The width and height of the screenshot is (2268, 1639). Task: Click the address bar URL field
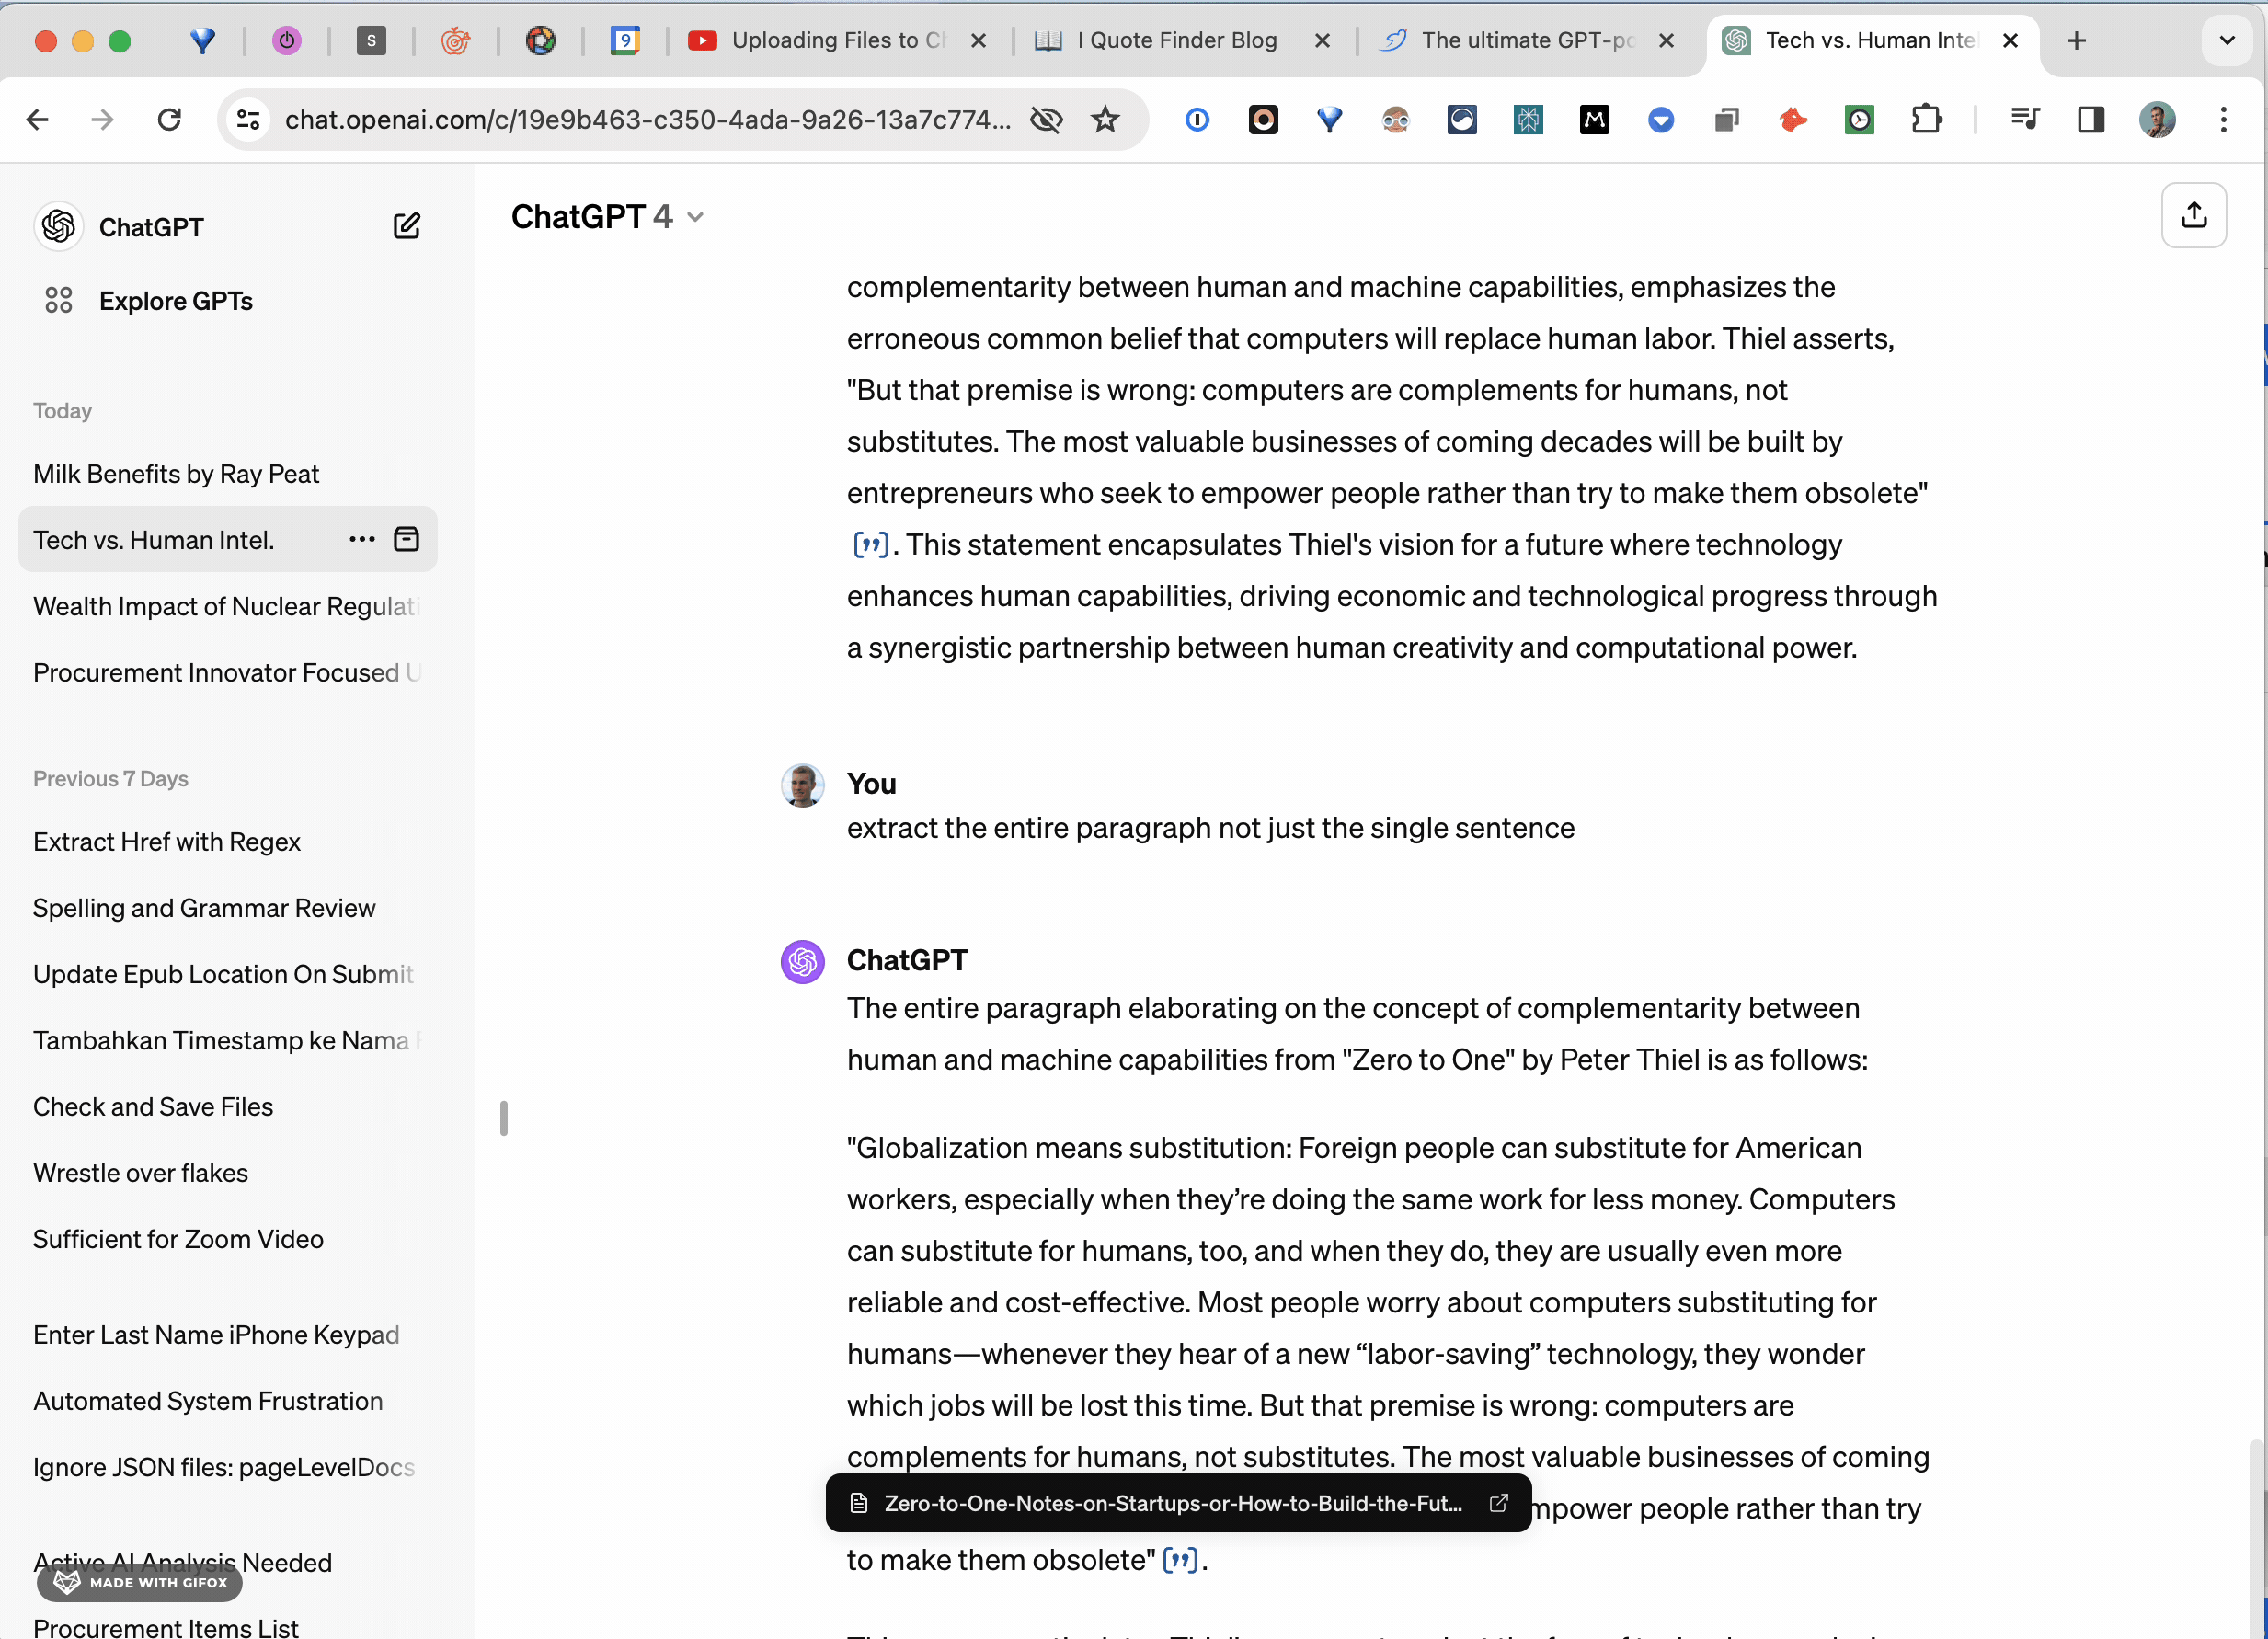click(646, 120)
